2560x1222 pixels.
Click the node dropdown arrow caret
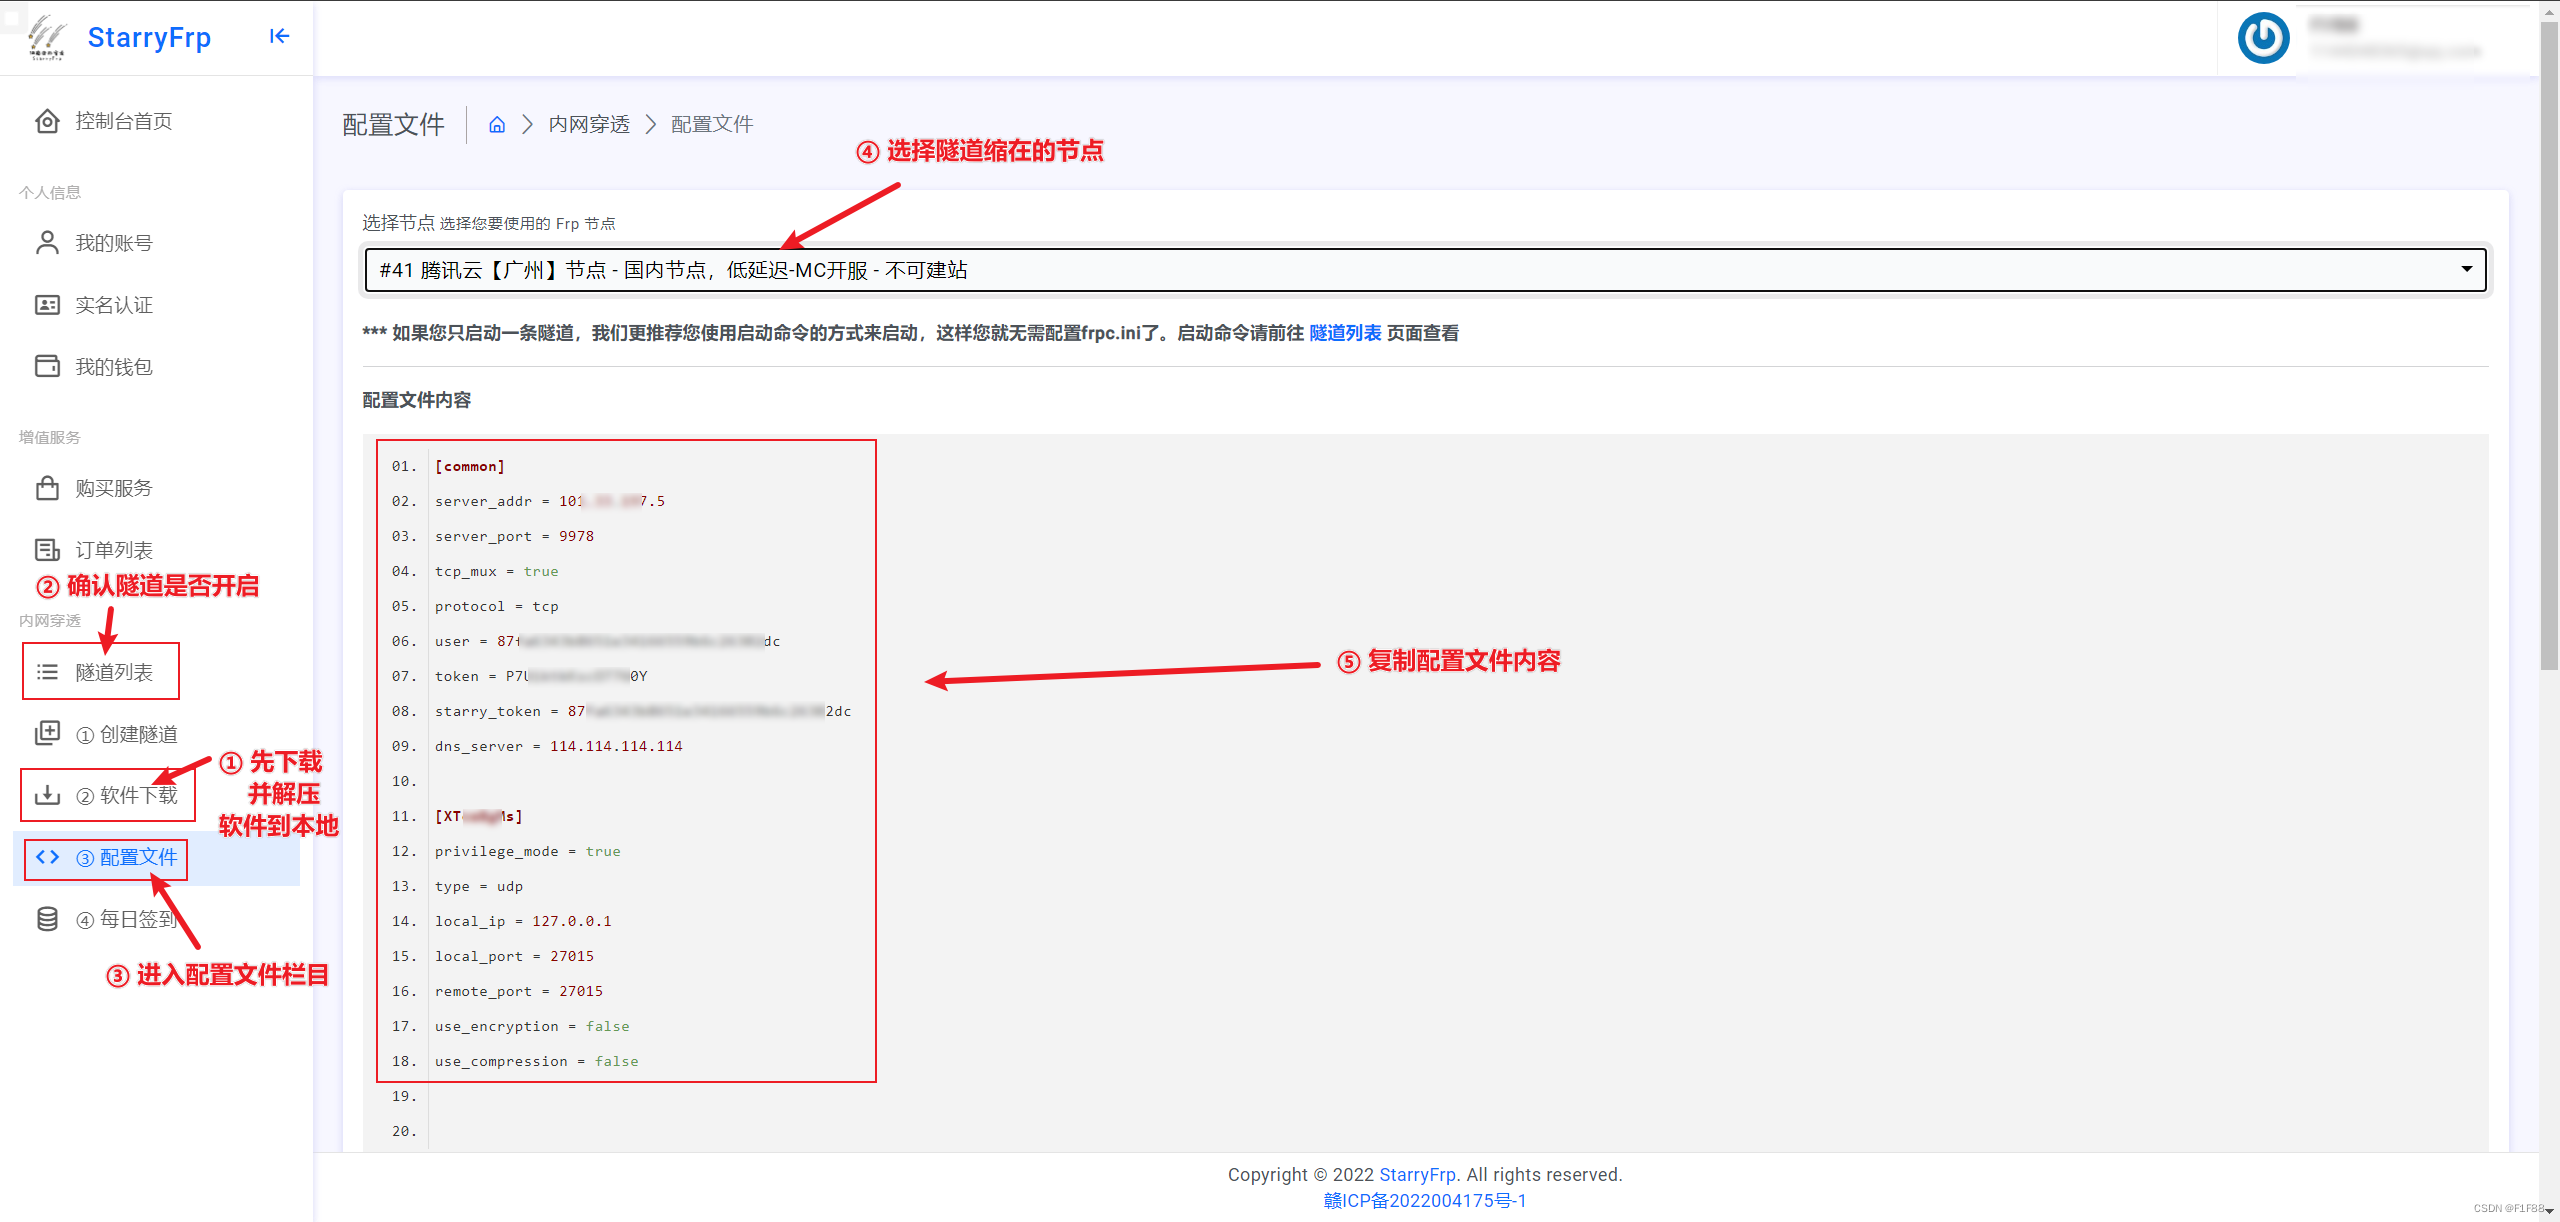pos(2466,270)
